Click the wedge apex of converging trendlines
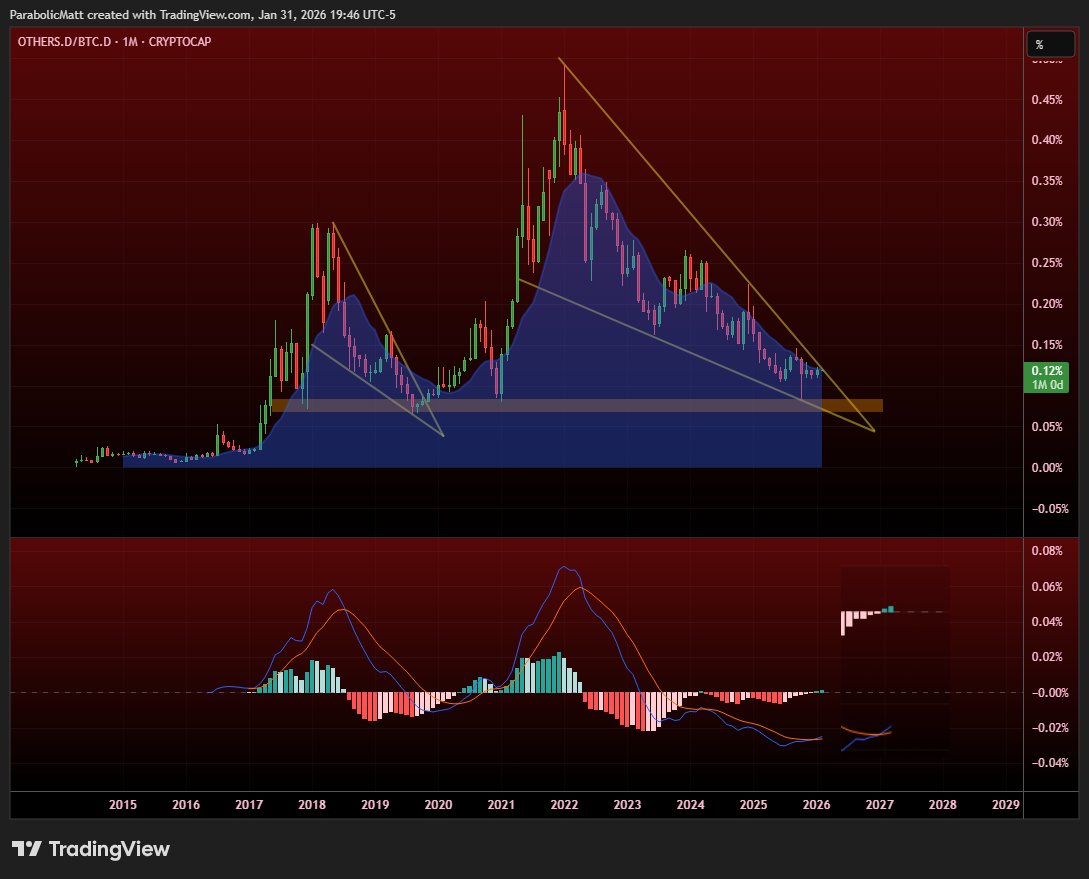Image resolution: width=1089 pixels, height=879 pixels. (x=873, y=431)
